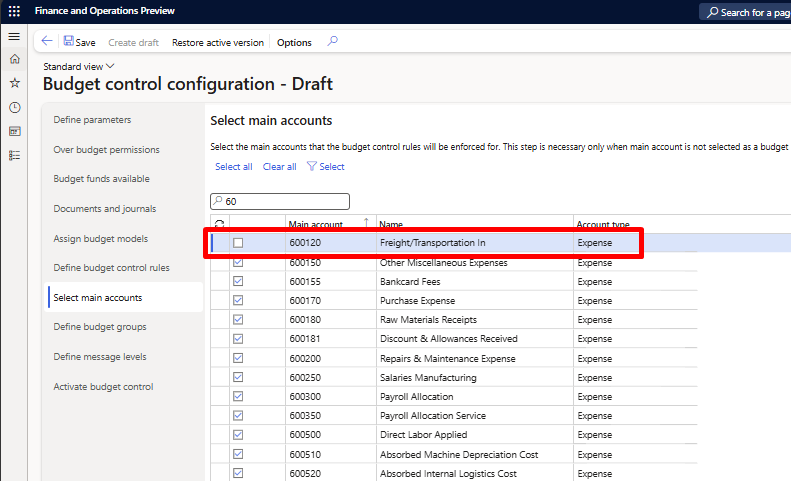Open the Standard view dropdown

tap(79, 66)
